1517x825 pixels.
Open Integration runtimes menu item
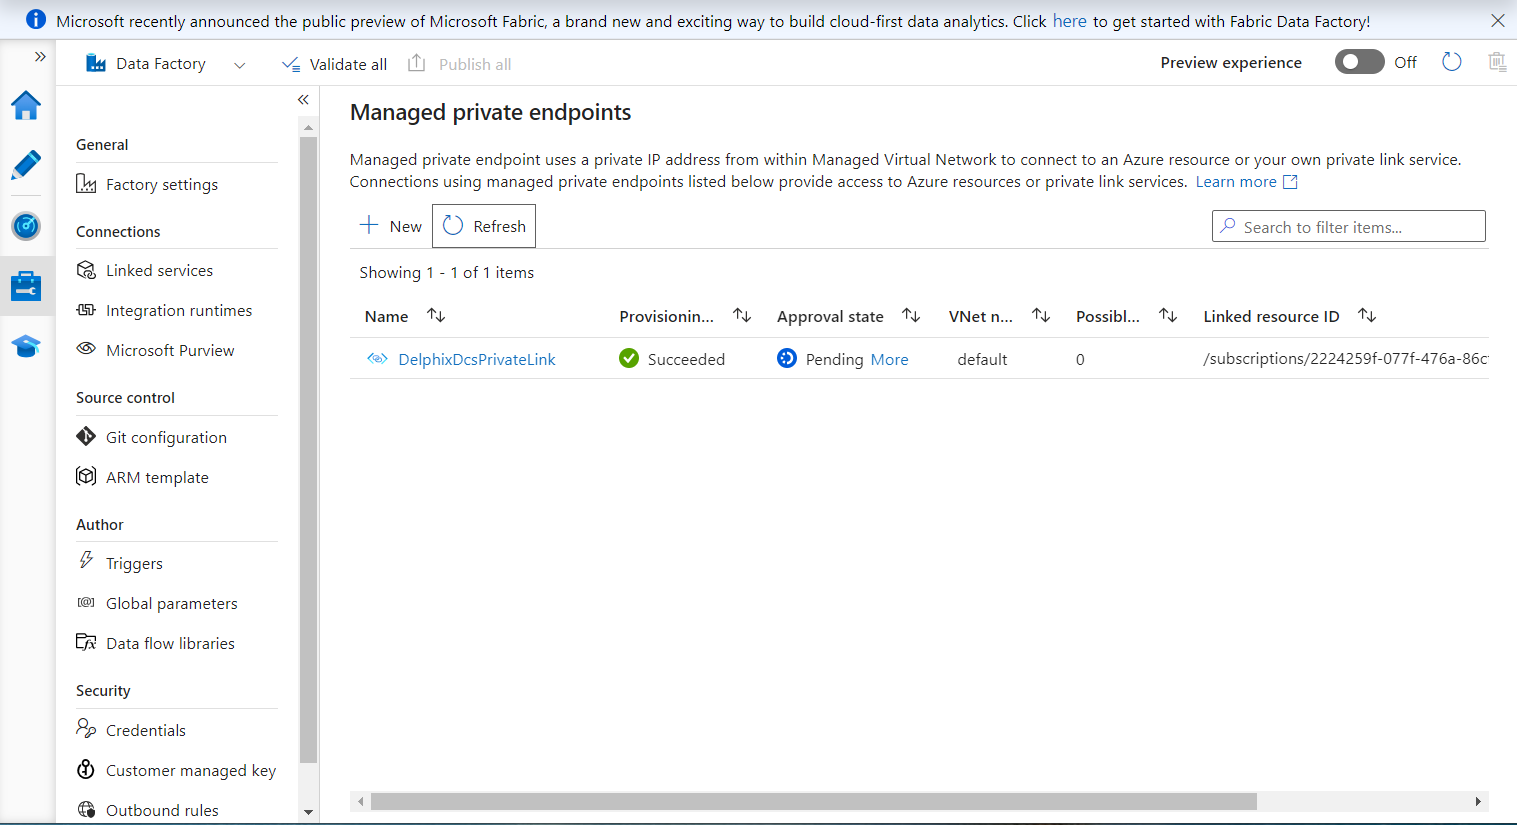point(179,311)
